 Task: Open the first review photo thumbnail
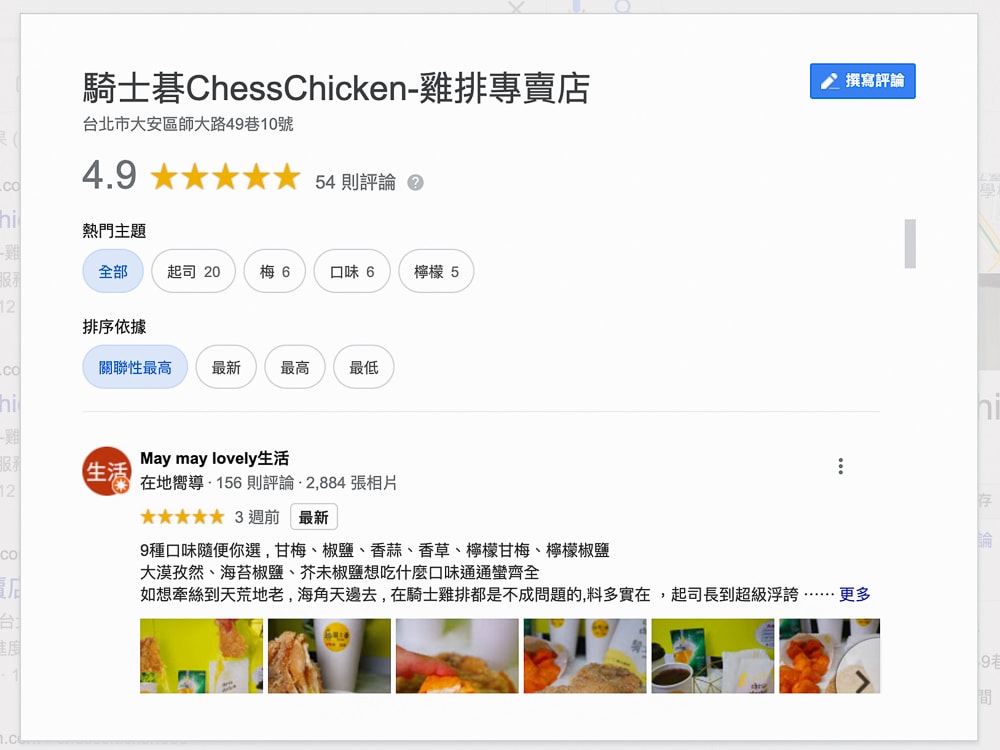point(202,656)
